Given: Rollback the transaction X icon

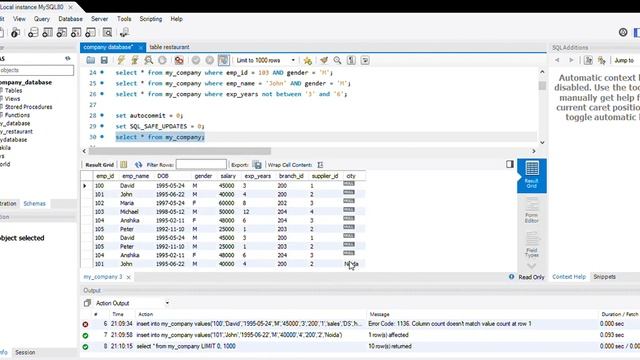Looking at the screenshot, I should (210, 60).
